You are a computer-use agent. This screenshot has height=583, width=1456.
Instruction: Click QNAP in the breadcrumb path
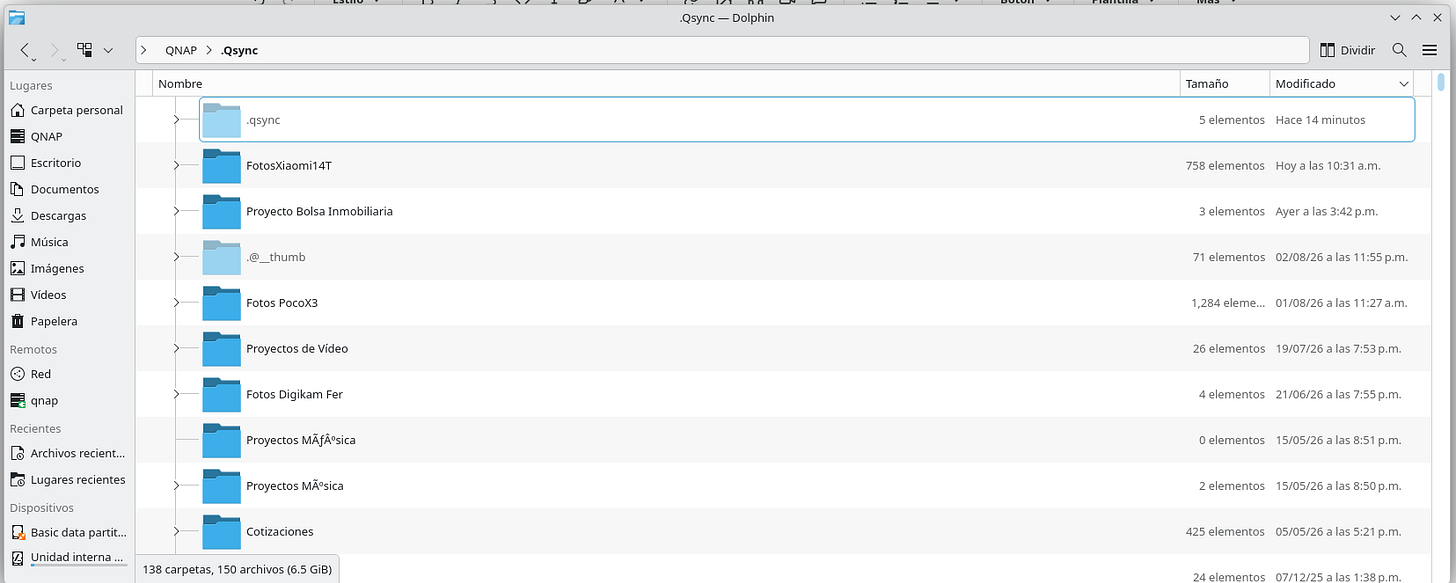coord(181,50)
